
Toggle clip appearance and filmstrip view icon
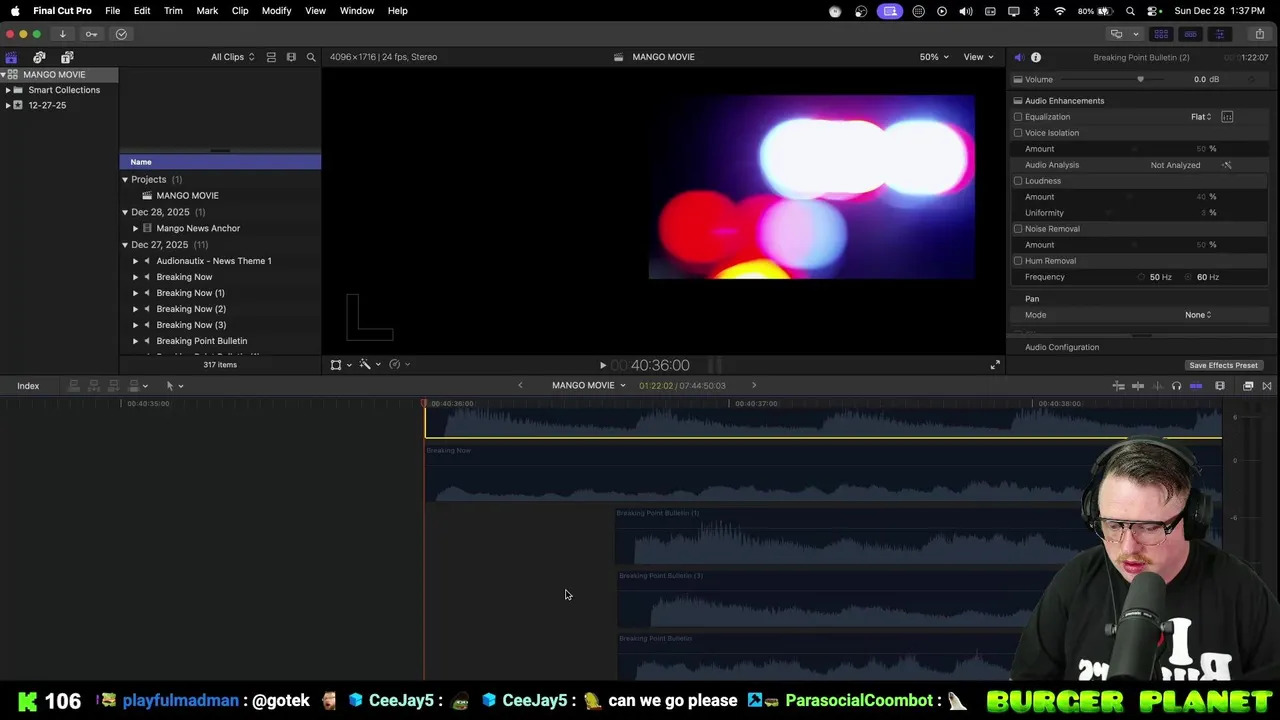(271, 57)
